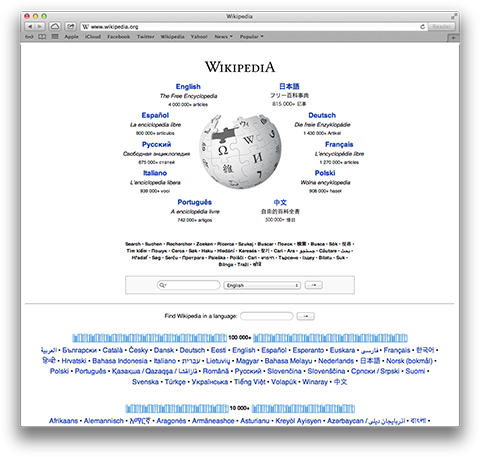This screenshot has width=480, height=457.
Task: Open Français Wikipedia near the globe
Action: point(339,144)
